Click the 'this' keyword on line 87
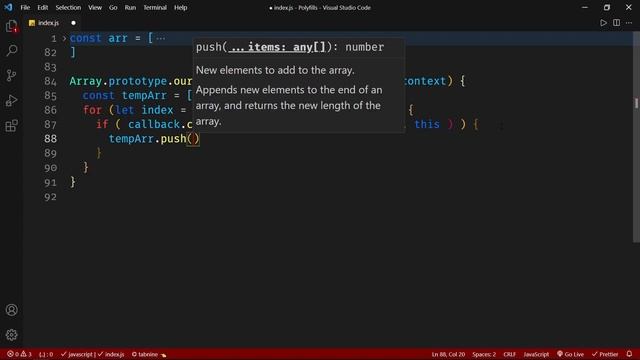 click(x=427, y=124)
